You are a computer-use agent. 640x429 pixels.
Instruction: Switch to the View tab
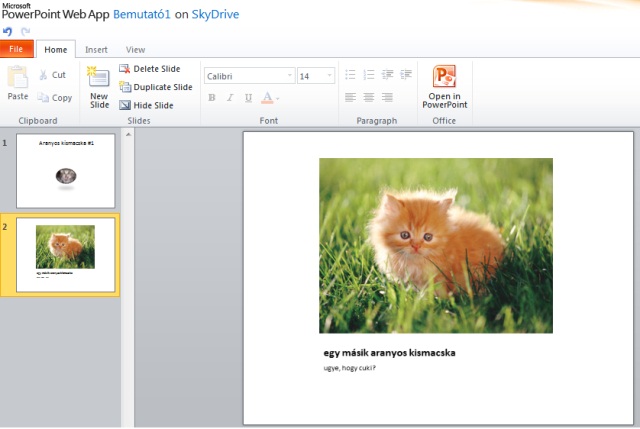pos(135,49)
